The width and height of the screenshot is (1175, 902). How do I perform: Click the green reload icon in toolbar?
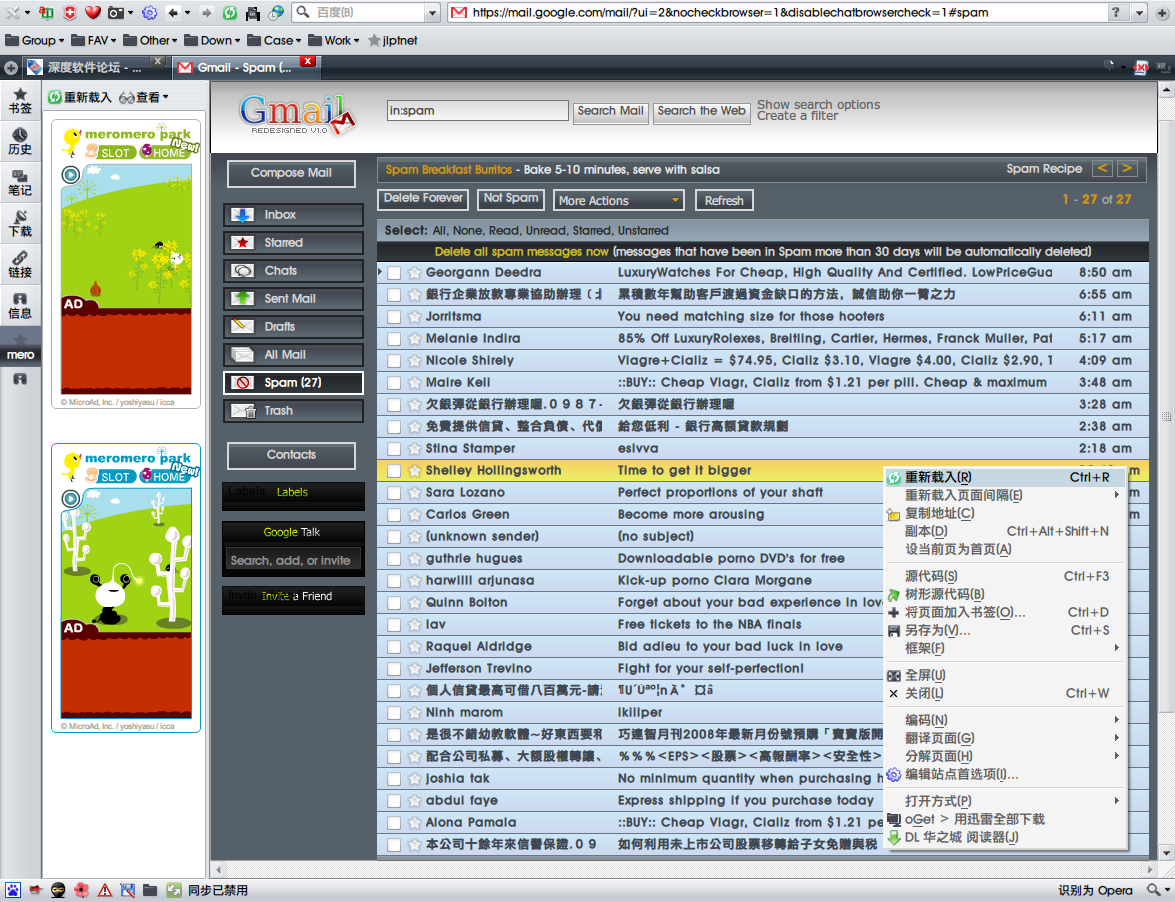[230, 13]
